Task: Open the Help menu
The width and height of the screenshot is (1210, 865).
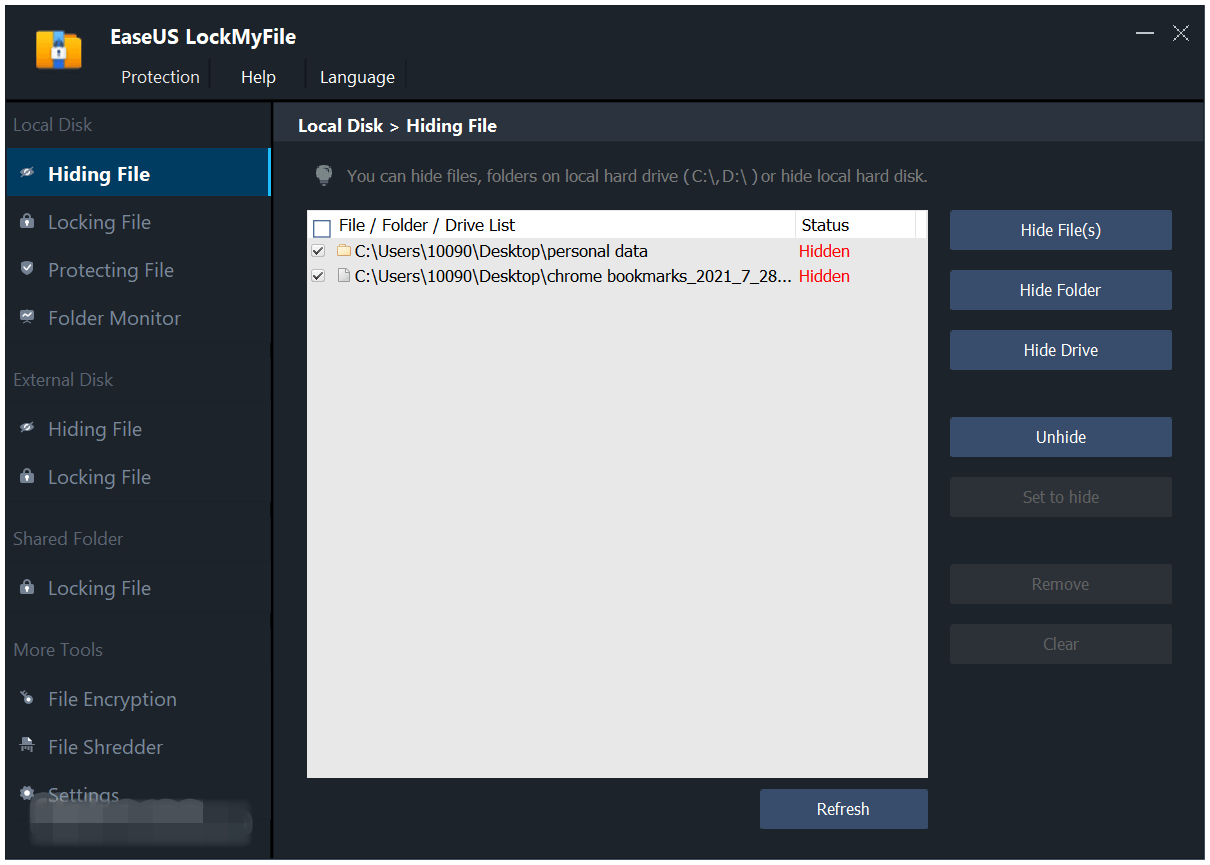Action: 258,76
